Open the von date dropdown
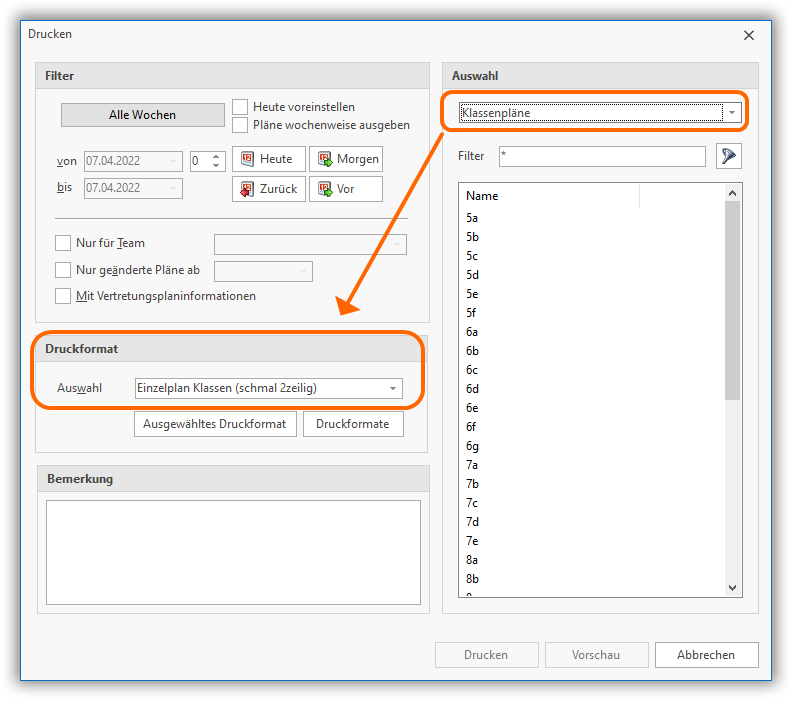 tap(173, 161)
